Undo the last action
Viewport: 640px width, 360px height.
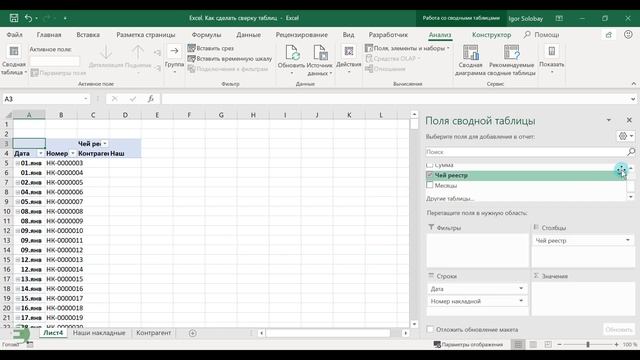click(x=28, y=18)
